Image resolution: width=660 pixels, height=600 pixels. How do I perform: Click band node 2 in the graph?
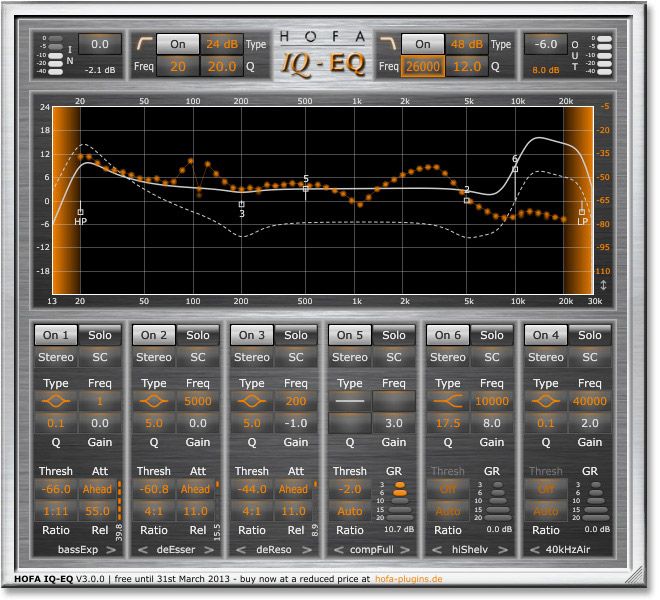(466, 200)
